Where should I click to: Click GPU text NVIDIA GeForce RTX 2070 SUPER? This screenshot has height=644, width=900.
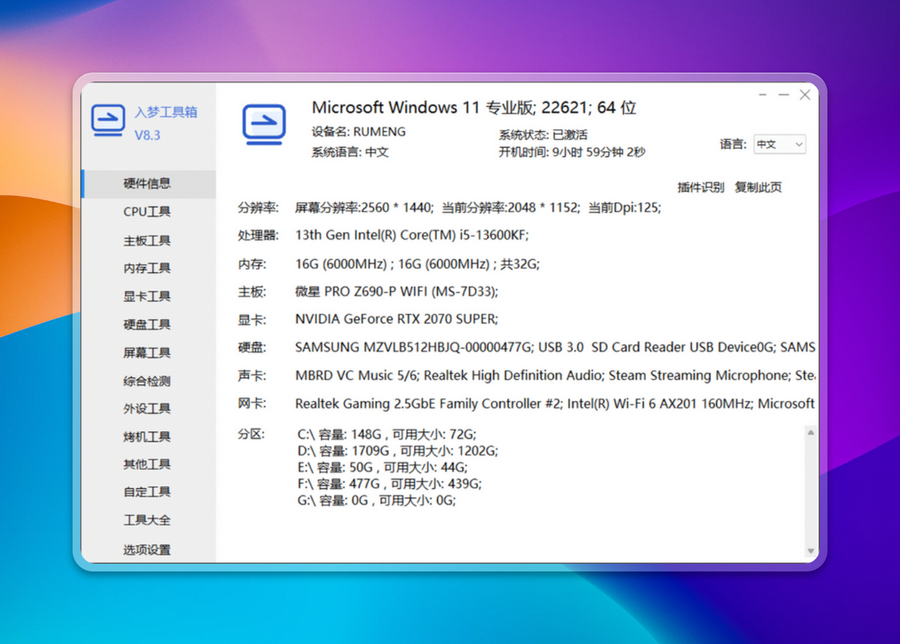pyautogui.click(x=397, y=319)
